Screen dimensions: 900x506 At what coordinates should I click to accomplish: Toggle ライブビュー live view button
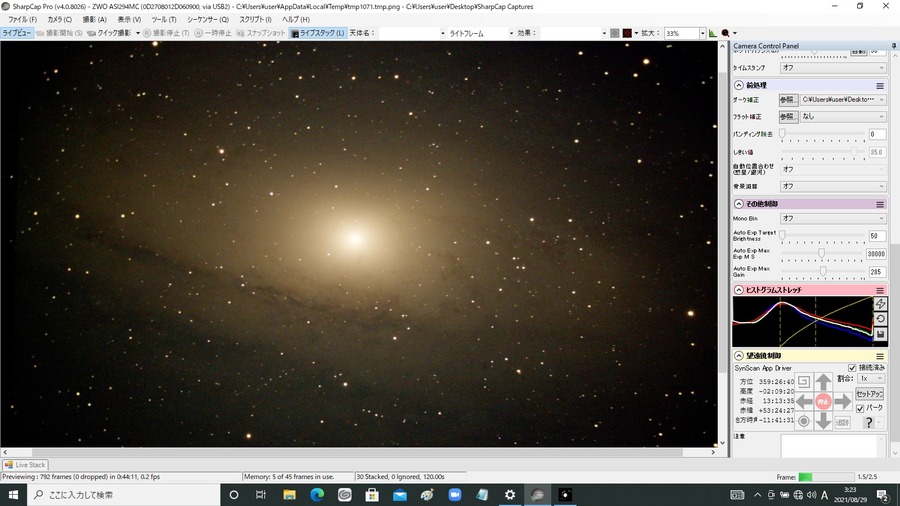17,33
